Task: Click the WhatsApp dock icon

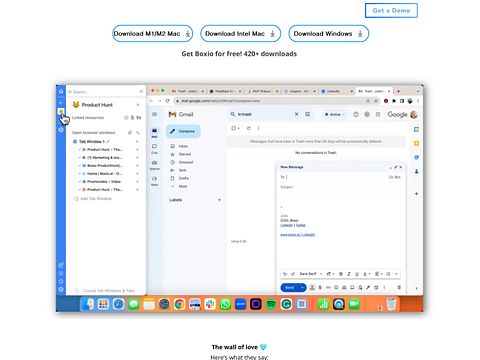Action: 225,304
